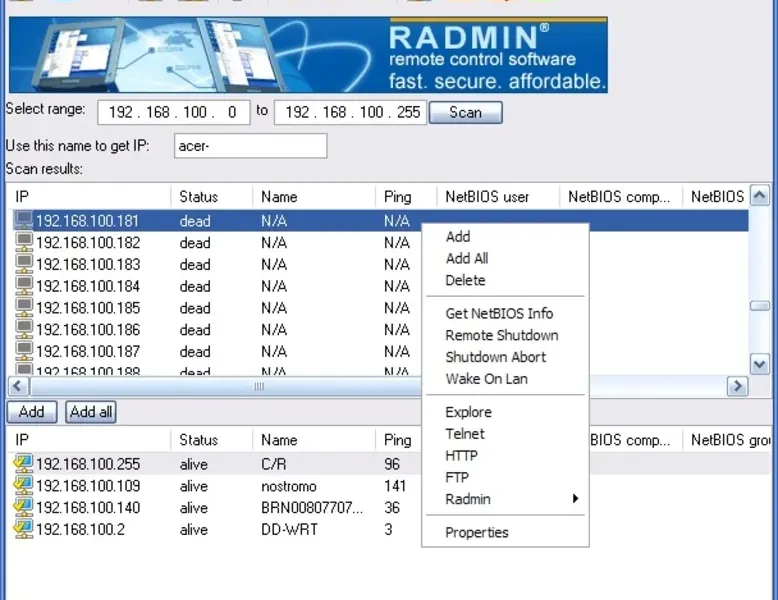Select Delete in the context menu
The height and width of the screenshot is (600, 778).
click(x=505, y=280)
